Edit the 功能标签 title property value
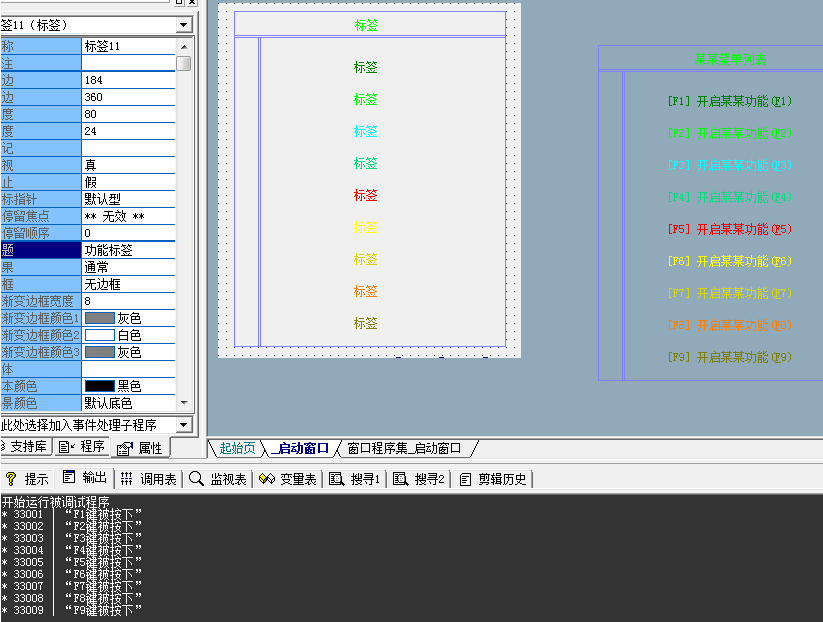823x622 pixels. (128, 250)
